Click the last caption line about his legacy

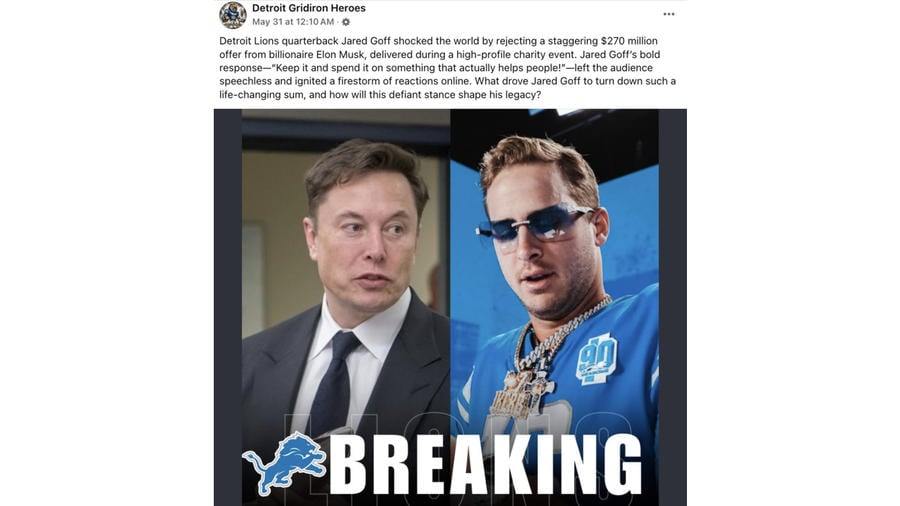(x=380, y=95)
